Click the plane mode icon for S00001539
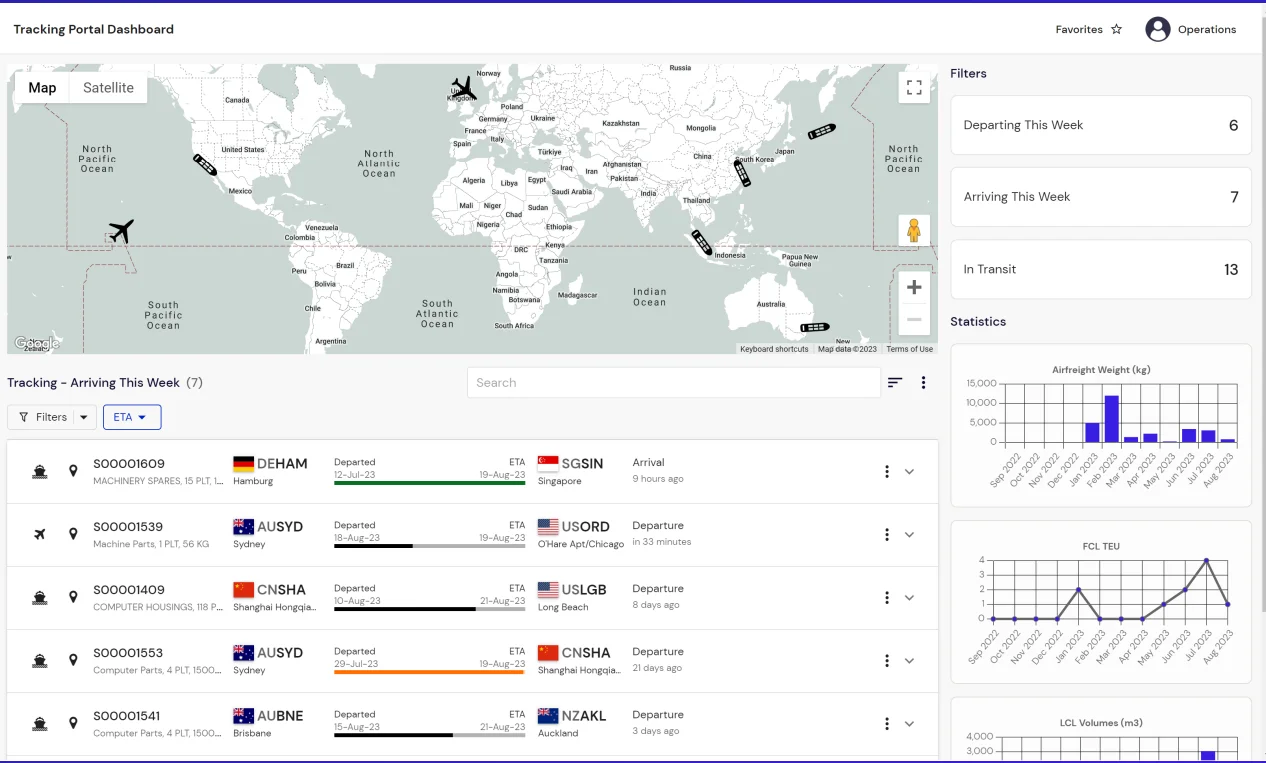 pos(40,534)
